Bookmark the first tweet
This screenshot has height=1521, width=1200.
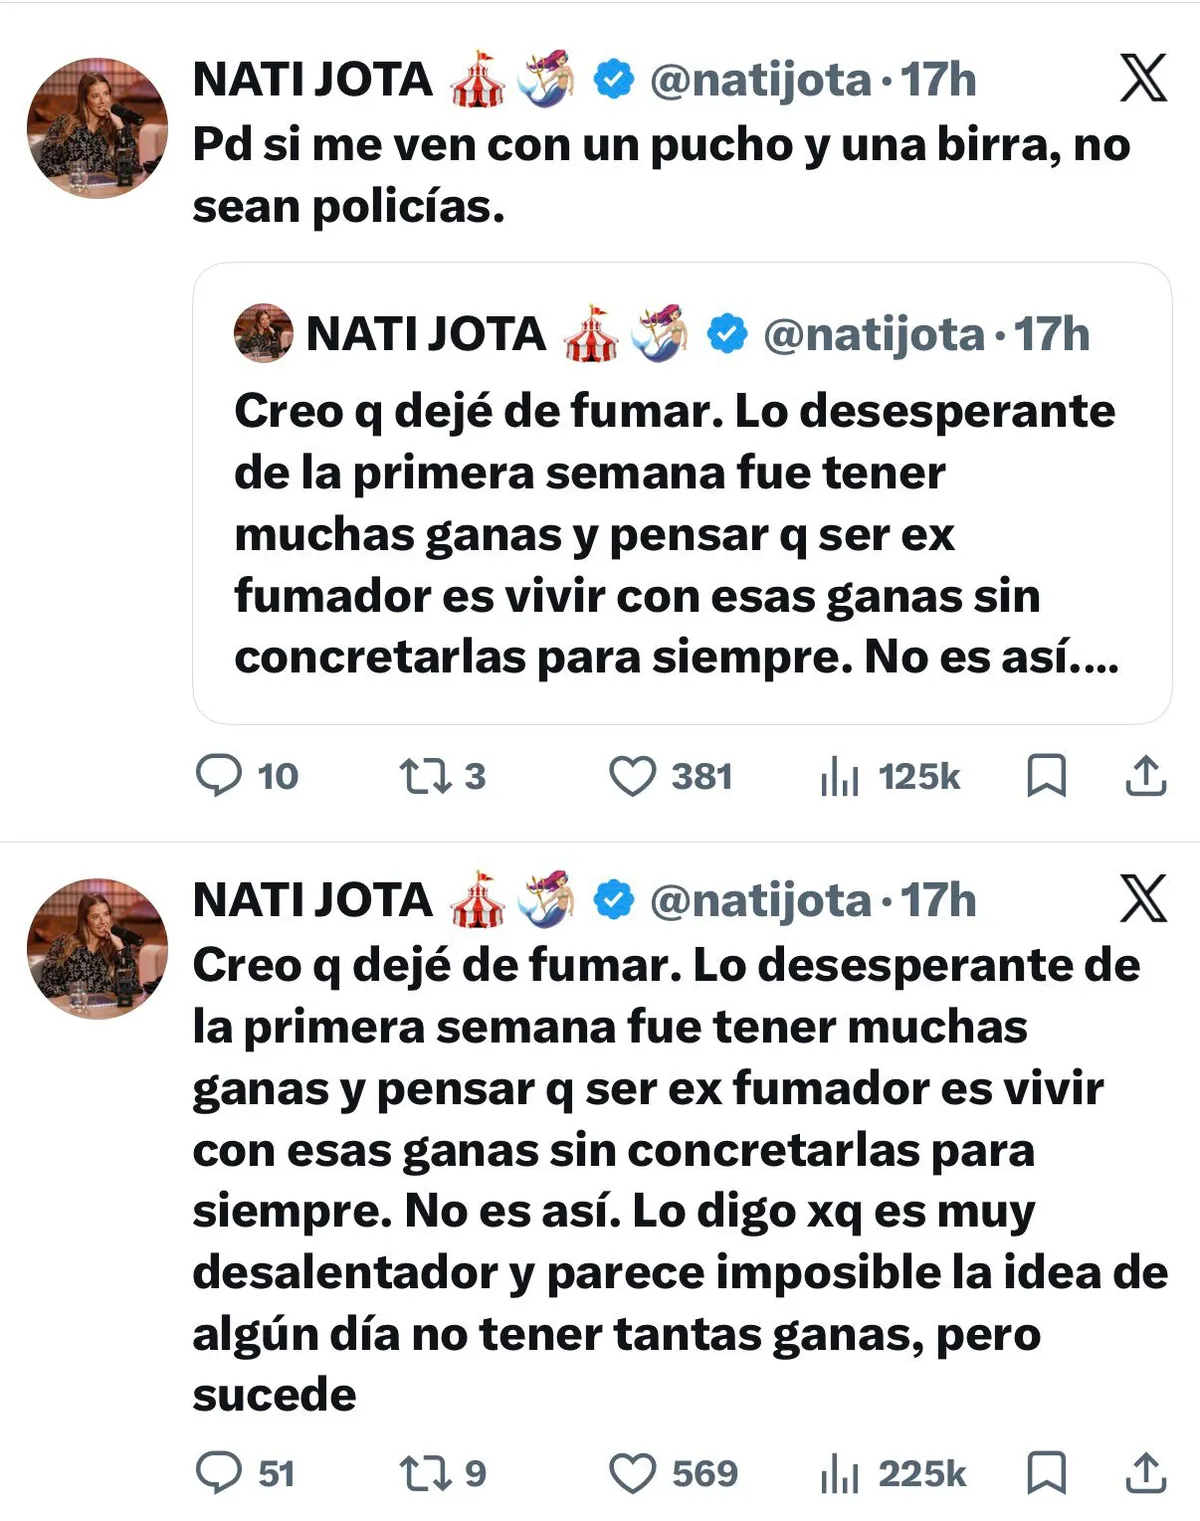point(1046,776)
